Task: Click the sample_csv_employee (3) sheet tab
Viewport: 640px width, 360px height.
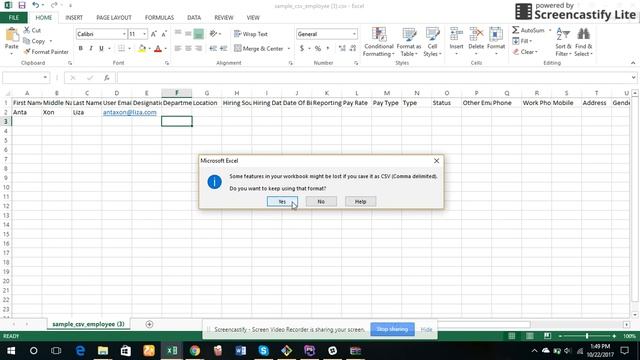Action: pyautogui.click(x=88, y=324)
